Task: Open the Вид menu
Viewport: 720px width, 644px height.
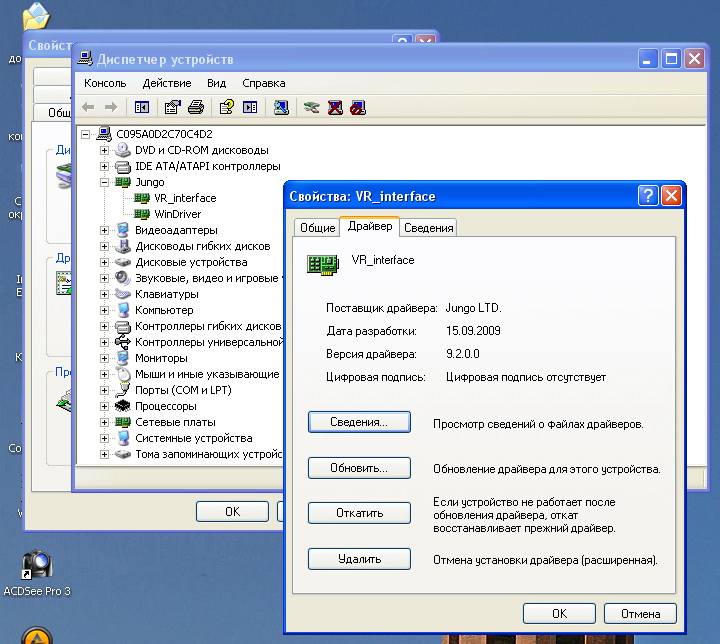Action: point(216,83)
